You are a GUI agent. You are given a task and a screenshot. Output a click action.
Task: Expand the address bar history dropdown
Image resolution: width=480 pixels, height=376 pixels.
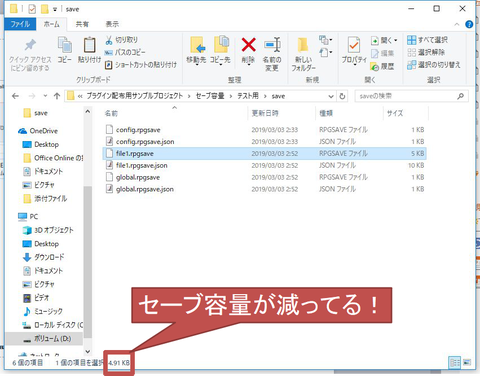[331, 96]
